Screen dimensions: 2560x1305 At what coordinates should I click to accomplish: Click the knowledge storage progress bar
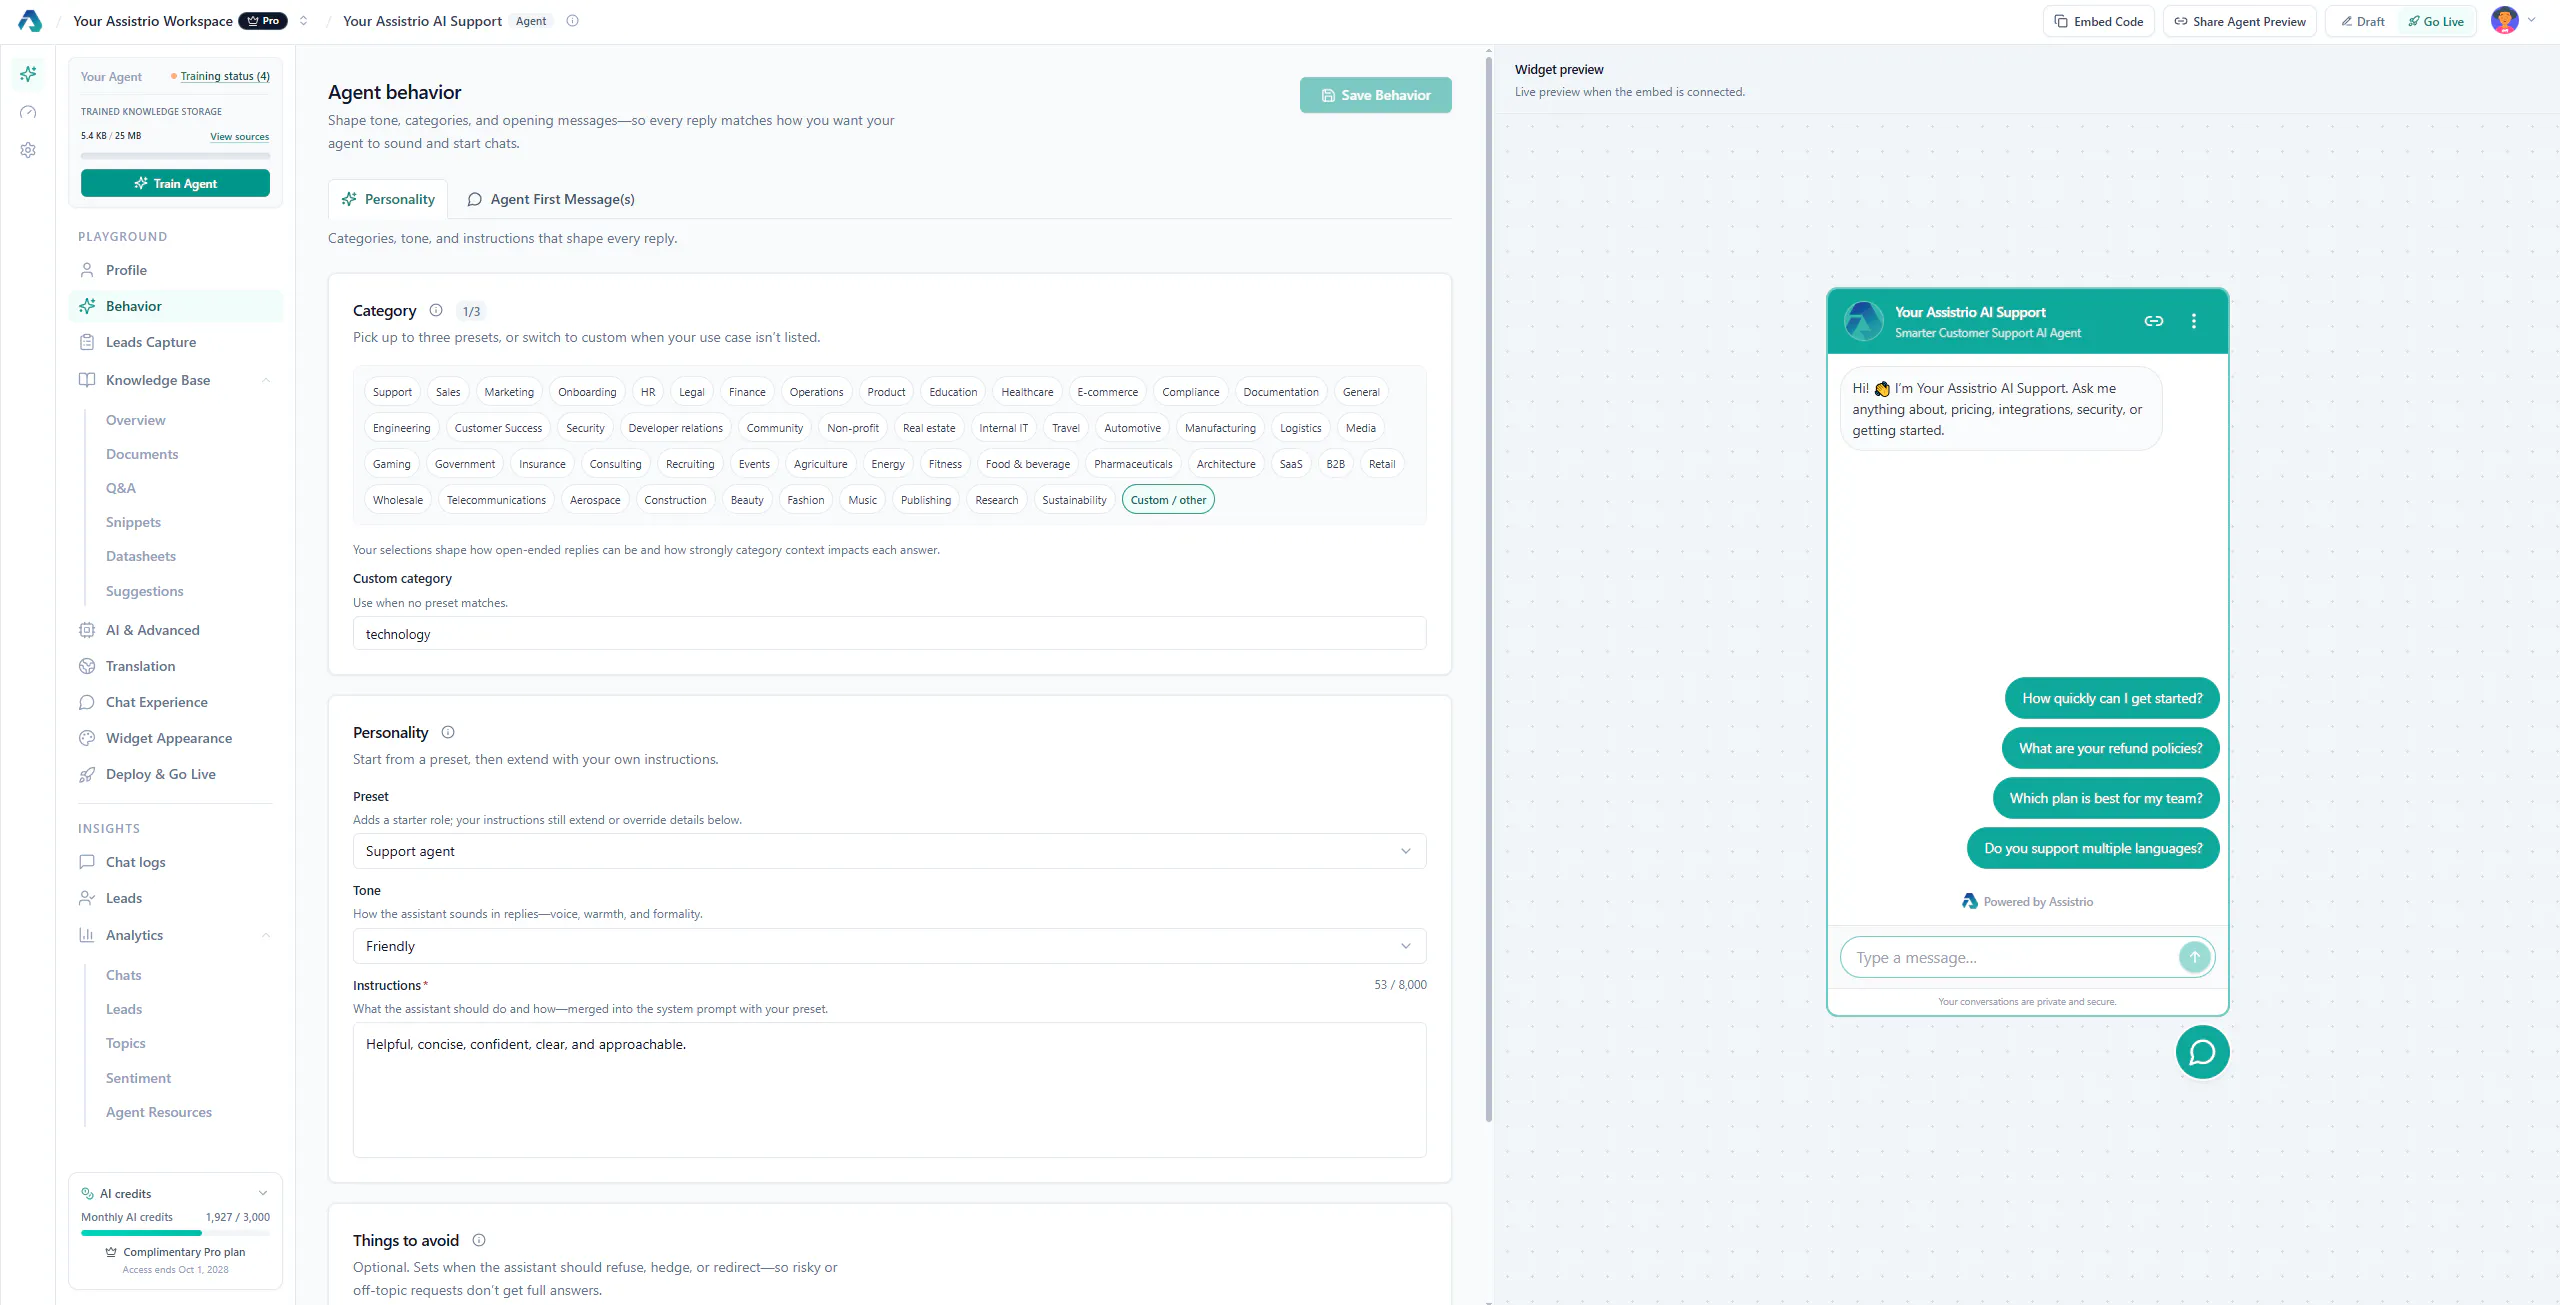(175, 156)
